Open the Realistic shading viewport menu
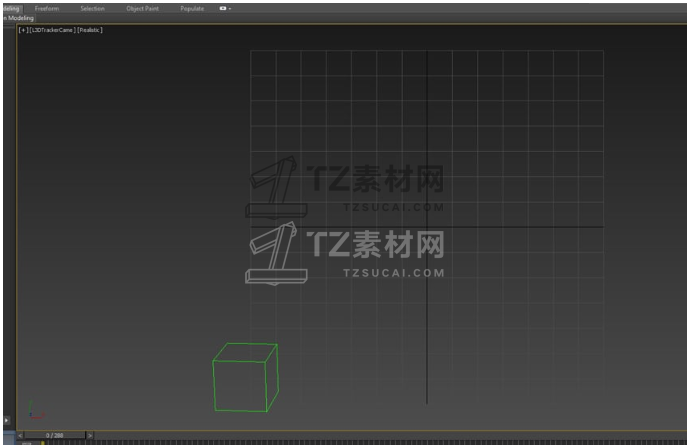689x445 pixels. click(x=90, y=30)
